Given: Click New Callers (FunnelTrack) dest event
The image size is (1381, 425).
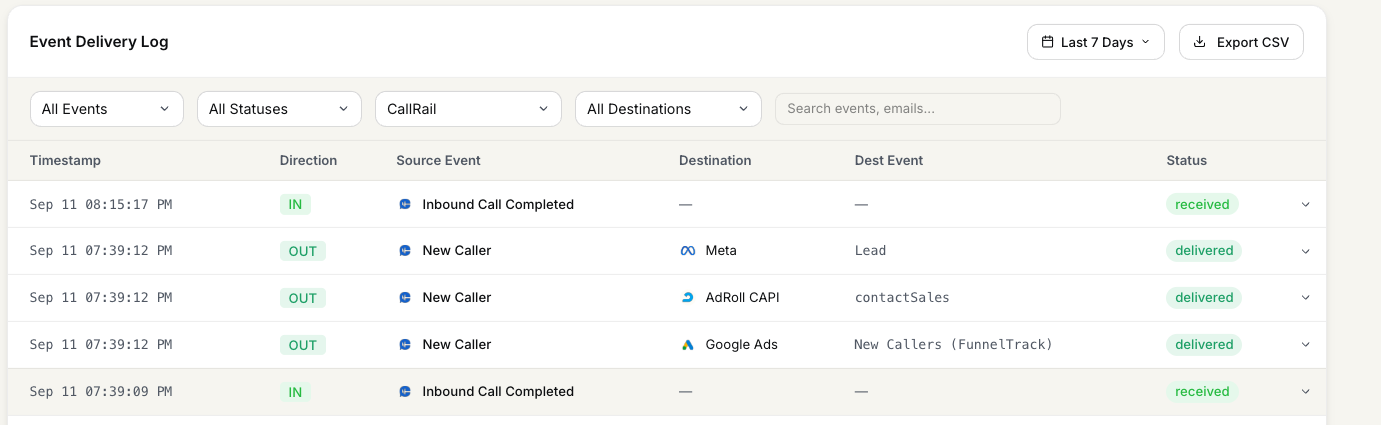Looking at the screenshot, I should point(954,345).
